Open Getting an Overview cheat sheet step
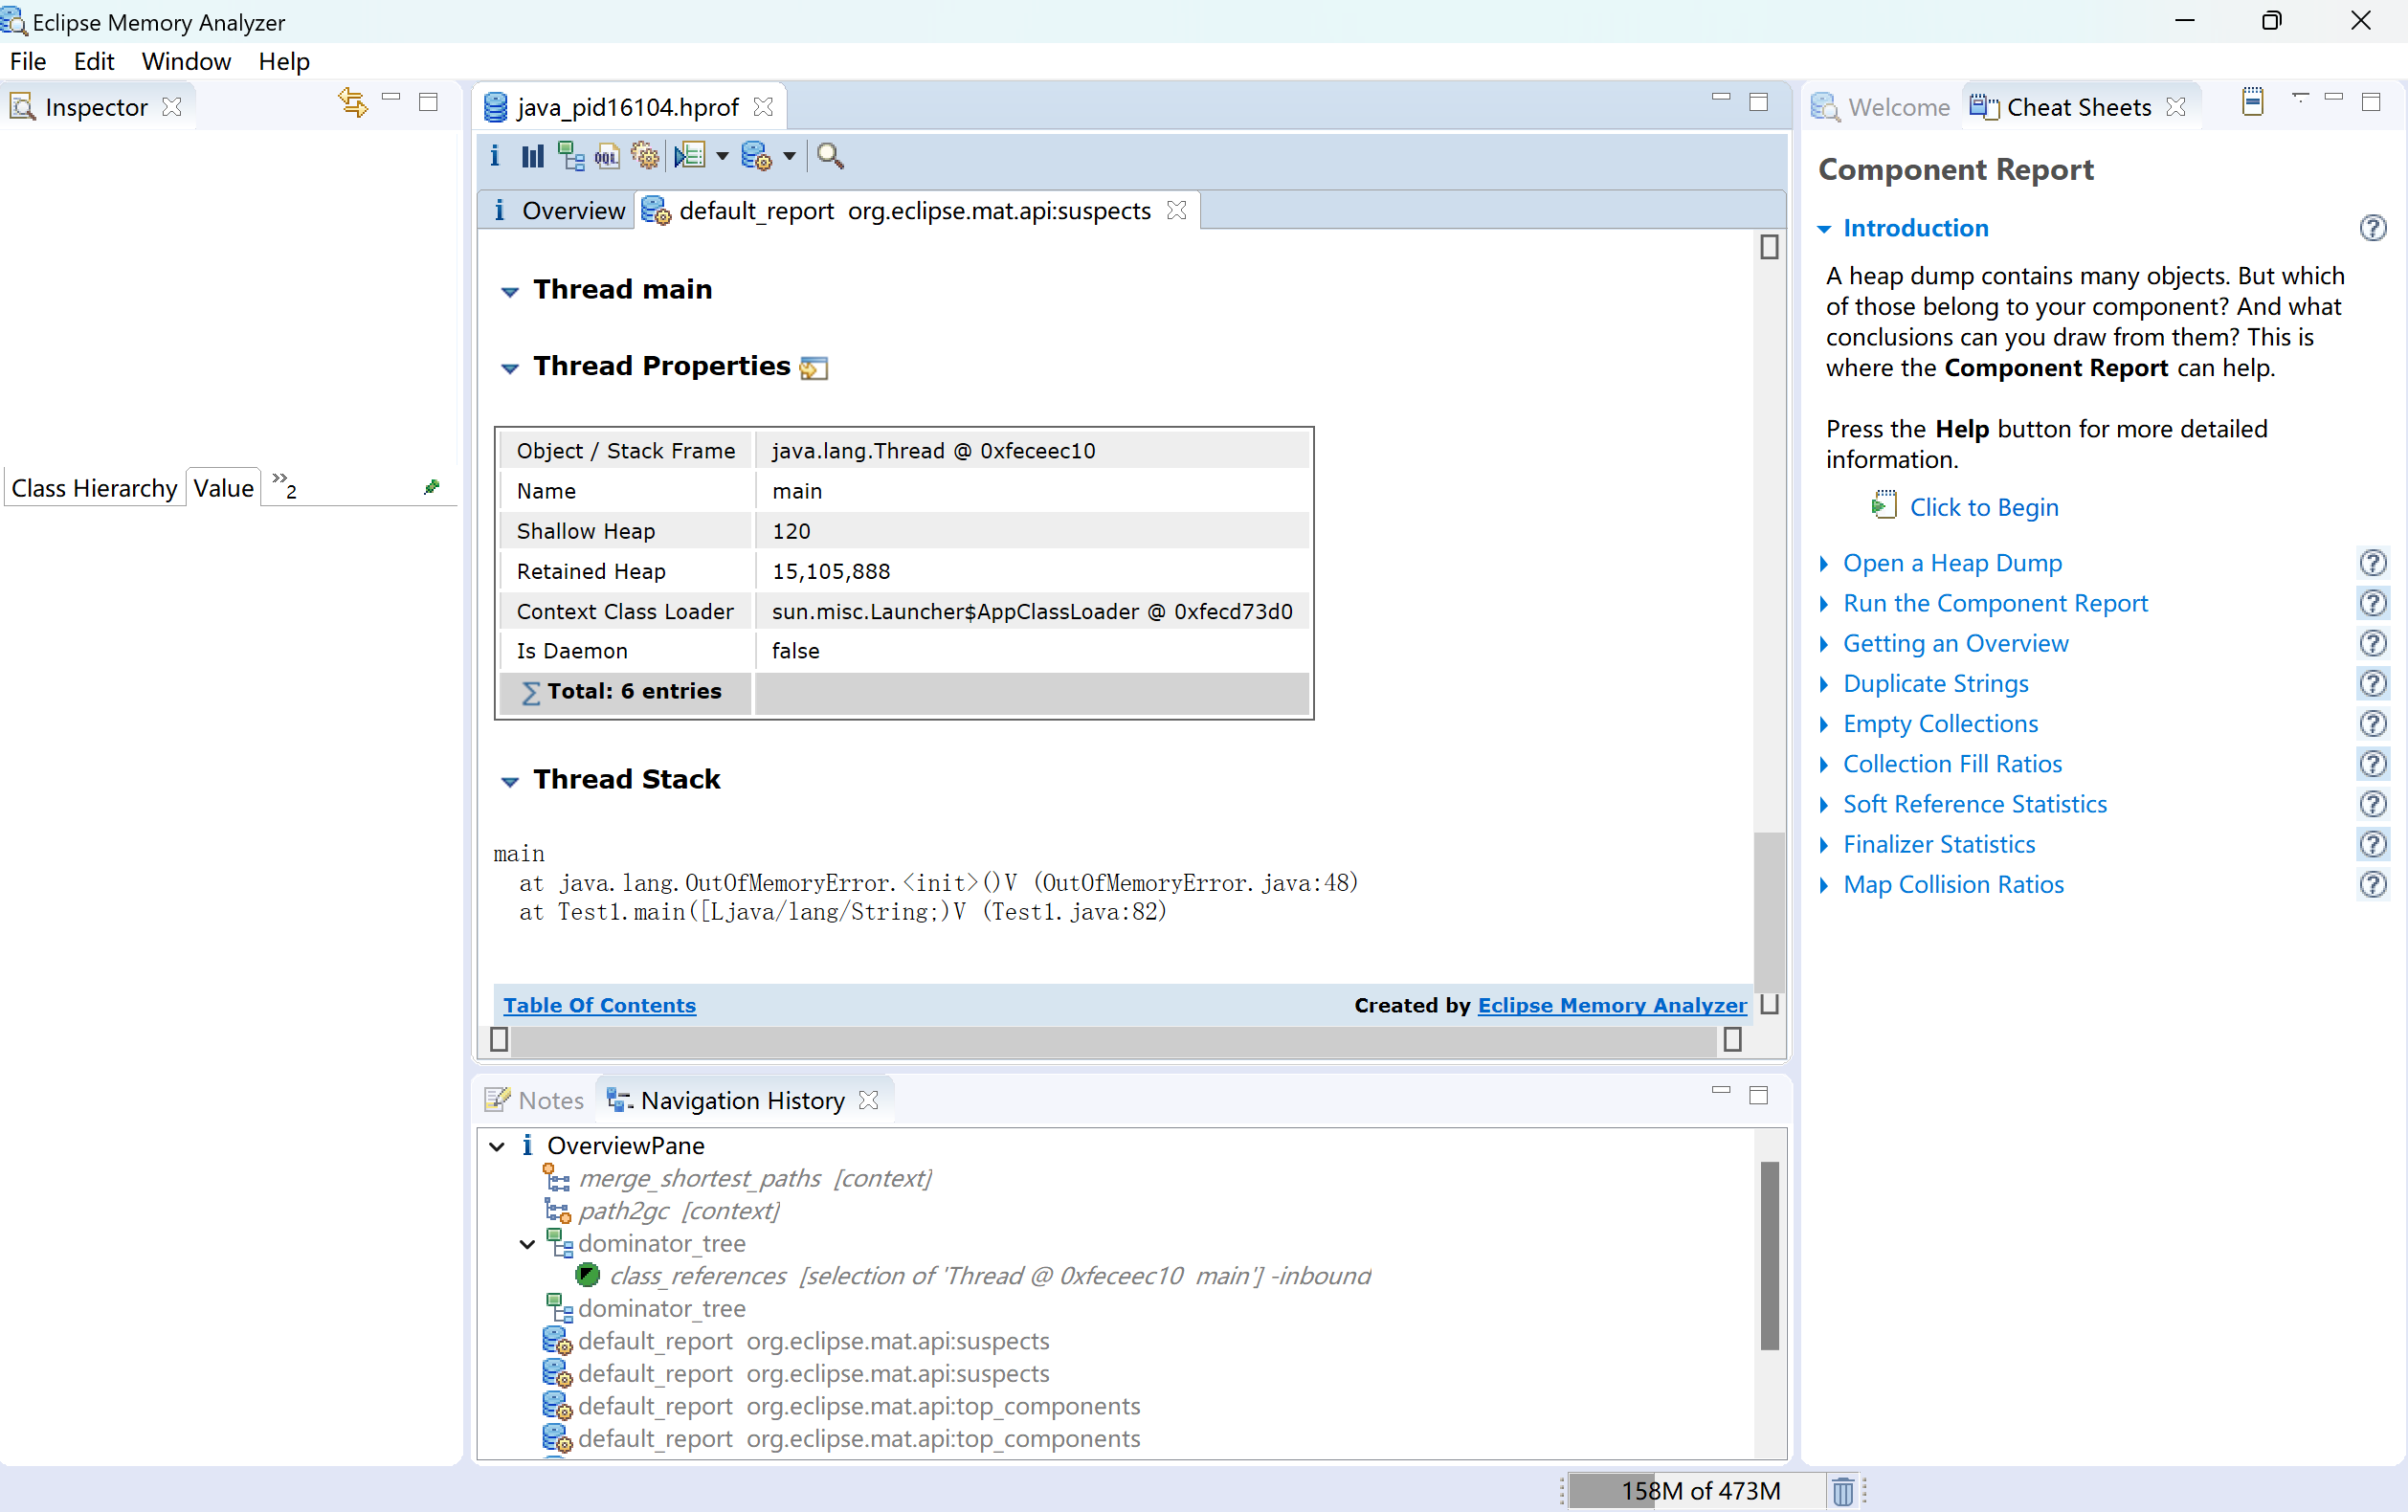The image size is (2408, 1512). pyautogui.click(x=1955, y=643)
